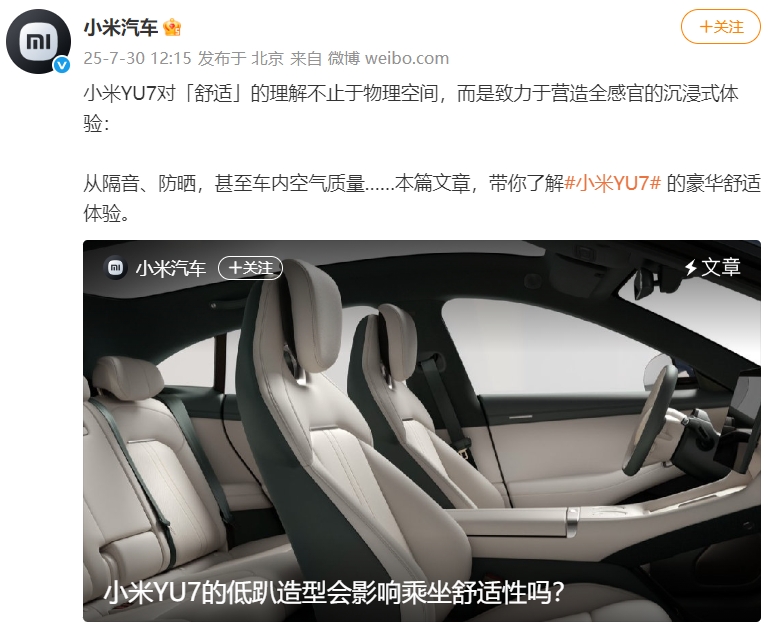The image size is (772, 626).
Task: Click the 发布于 北京 location text
Action: point(241,58)
